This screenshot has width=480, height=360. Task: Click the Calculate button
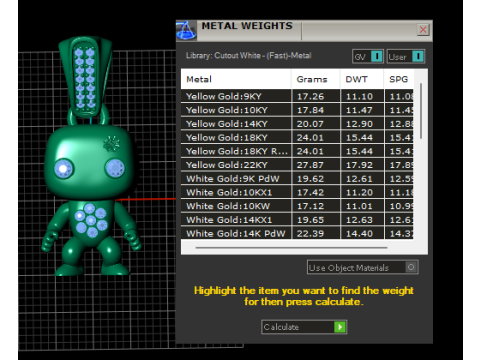tap(304, 327)
